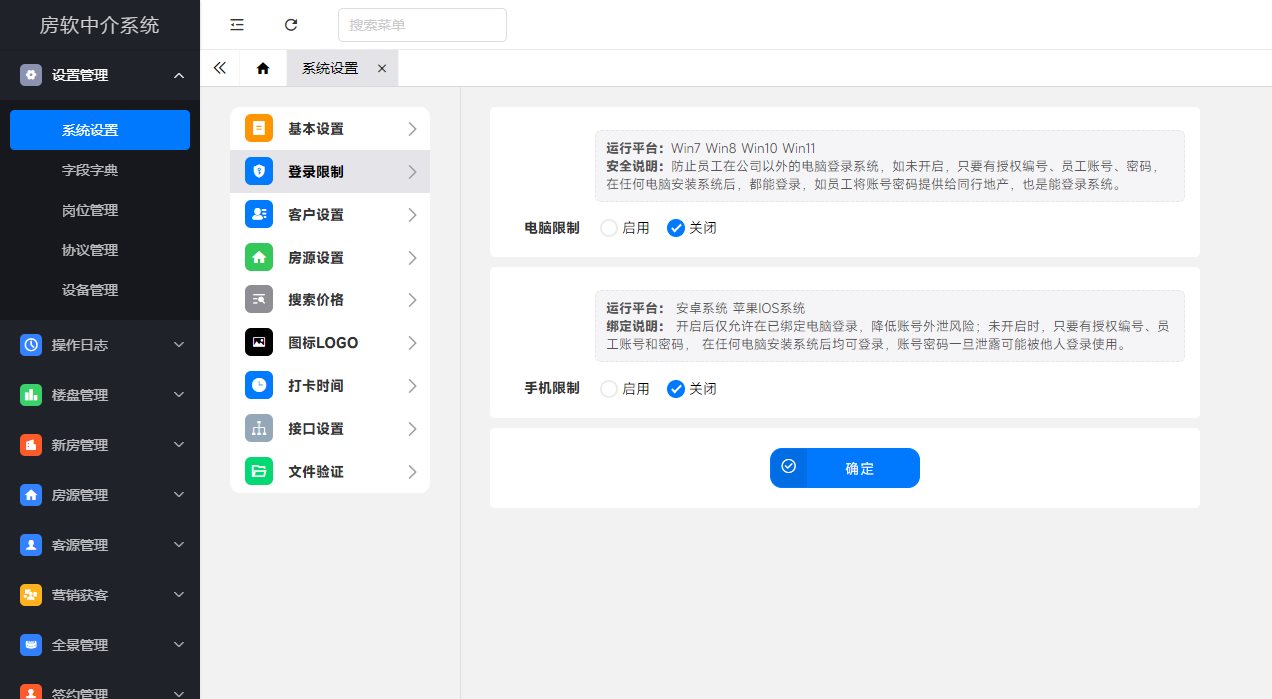Click the orange 基本设置 document icon
The width and height of the screenshot is (1272, 699).
click(x=259, y=128)
